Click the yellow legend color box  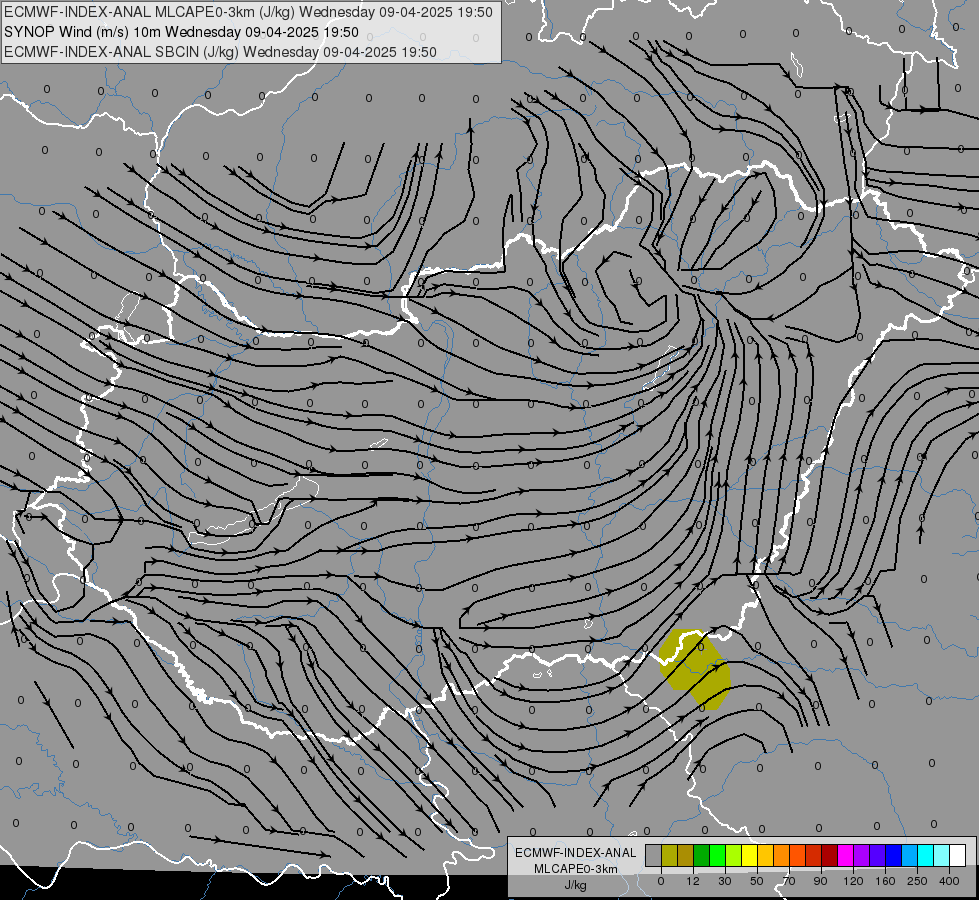point(750,855)
